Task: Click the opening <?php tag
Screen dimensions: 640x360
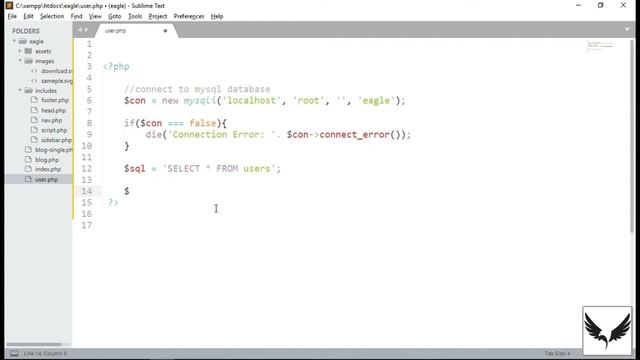Action: point(116,67)
